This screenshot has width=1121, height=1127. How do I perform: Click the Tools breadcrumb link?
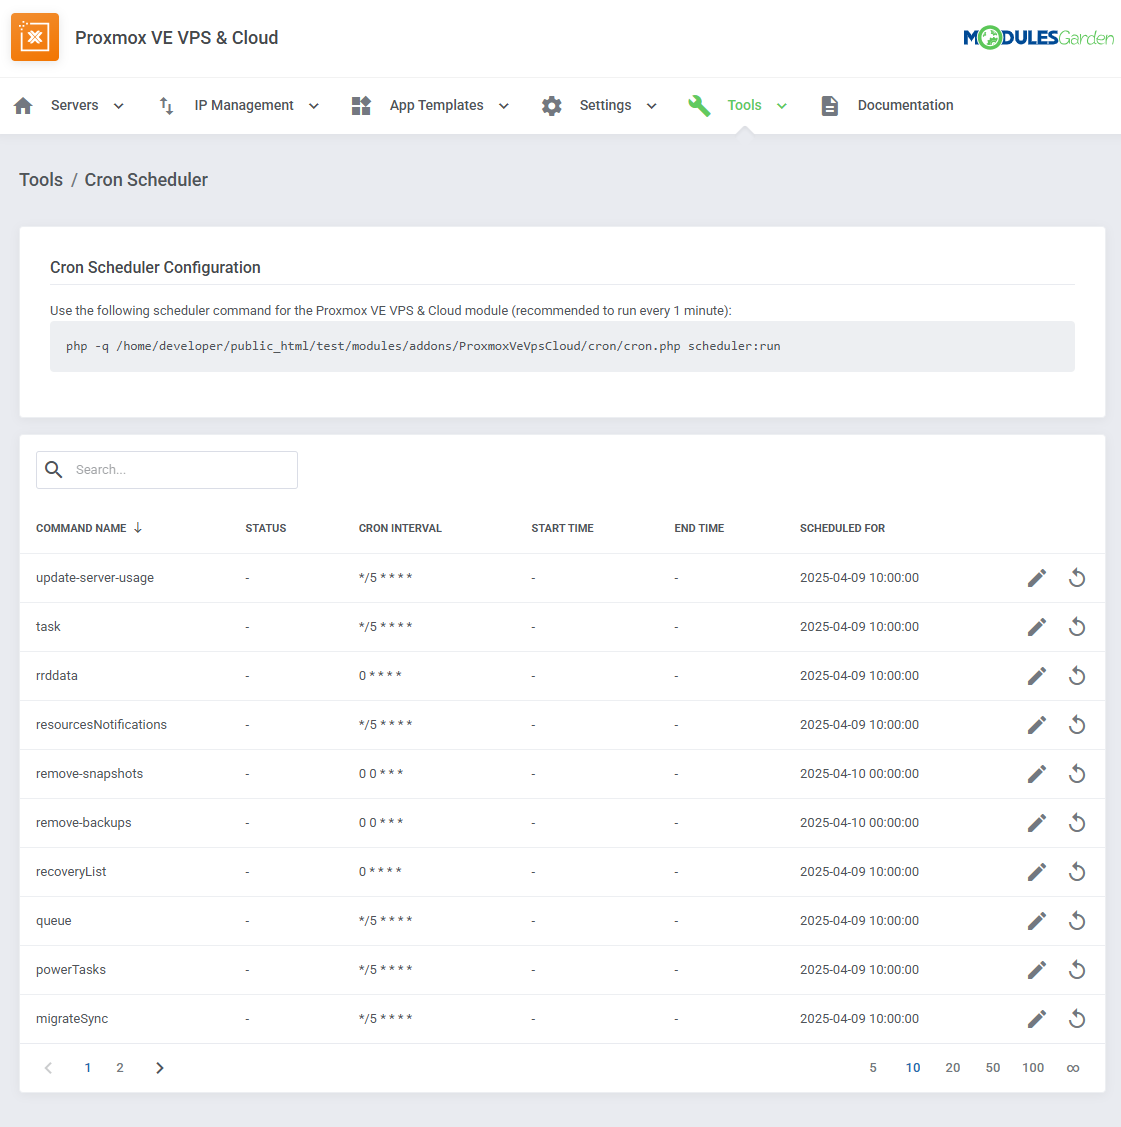41,180
